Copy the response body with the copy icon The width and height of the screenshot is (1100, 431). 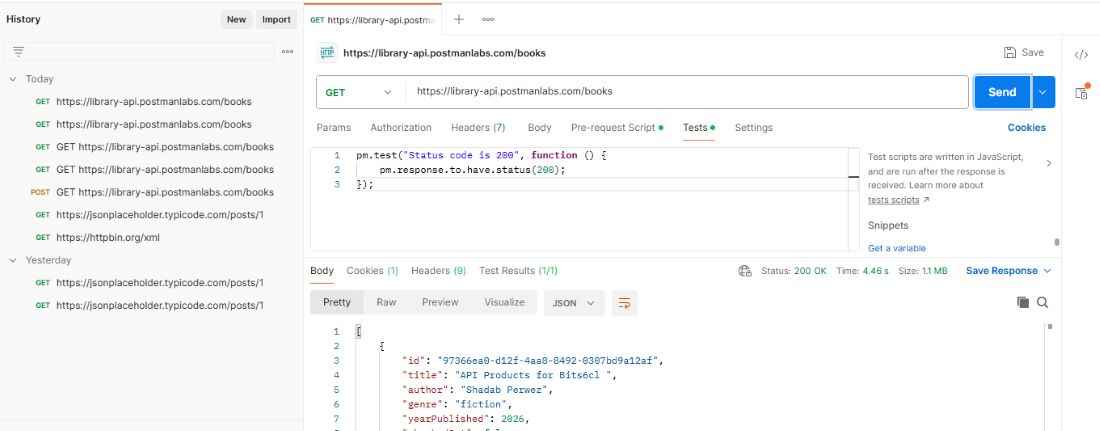(1023, 303)
